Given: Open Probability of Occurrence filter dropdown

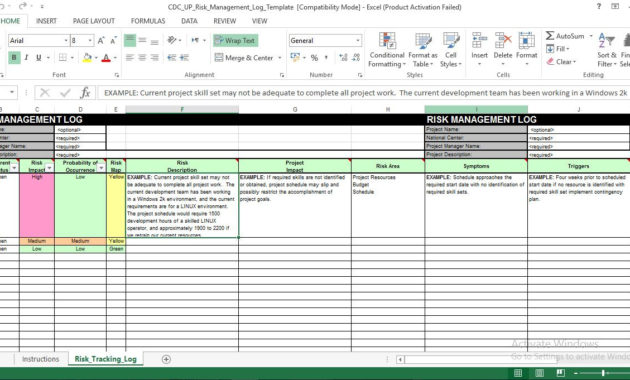Looking at the screenshot, I should point(101,168).
